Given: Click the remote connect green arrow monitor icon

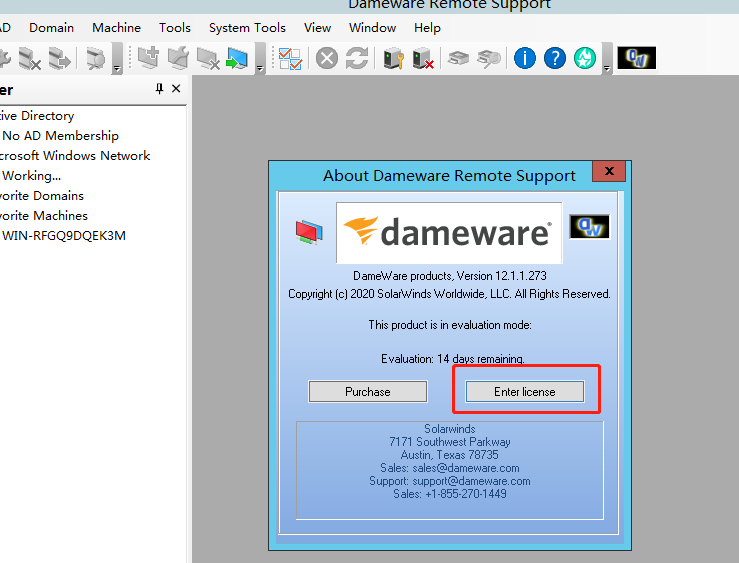Looking at the screenshot, I should tap(237, 59).
